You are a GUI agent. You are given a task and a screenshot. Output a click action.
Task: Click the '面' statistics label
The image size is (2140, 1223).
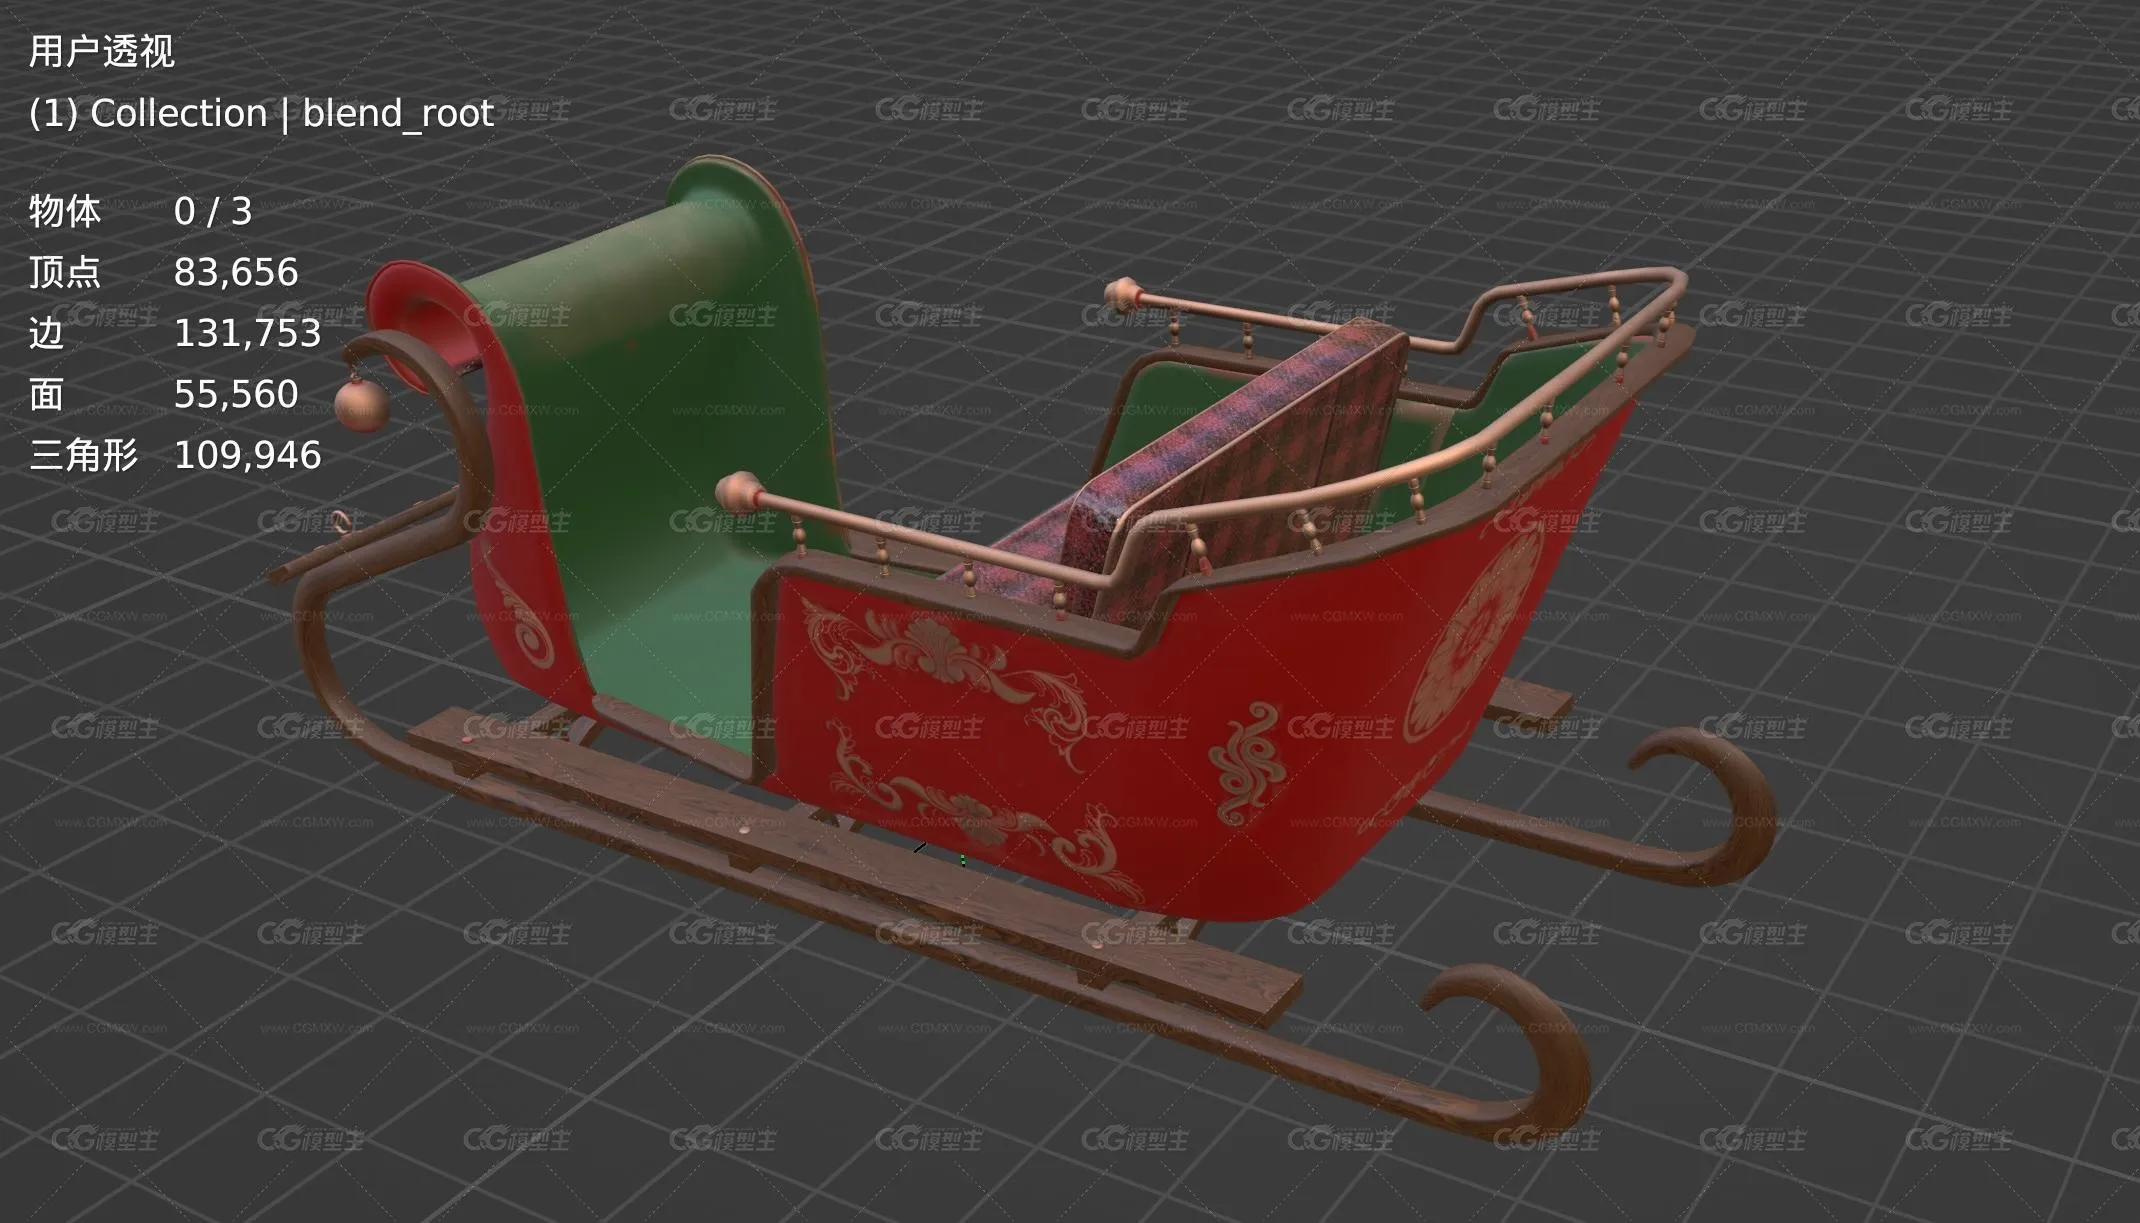point(46,394)
